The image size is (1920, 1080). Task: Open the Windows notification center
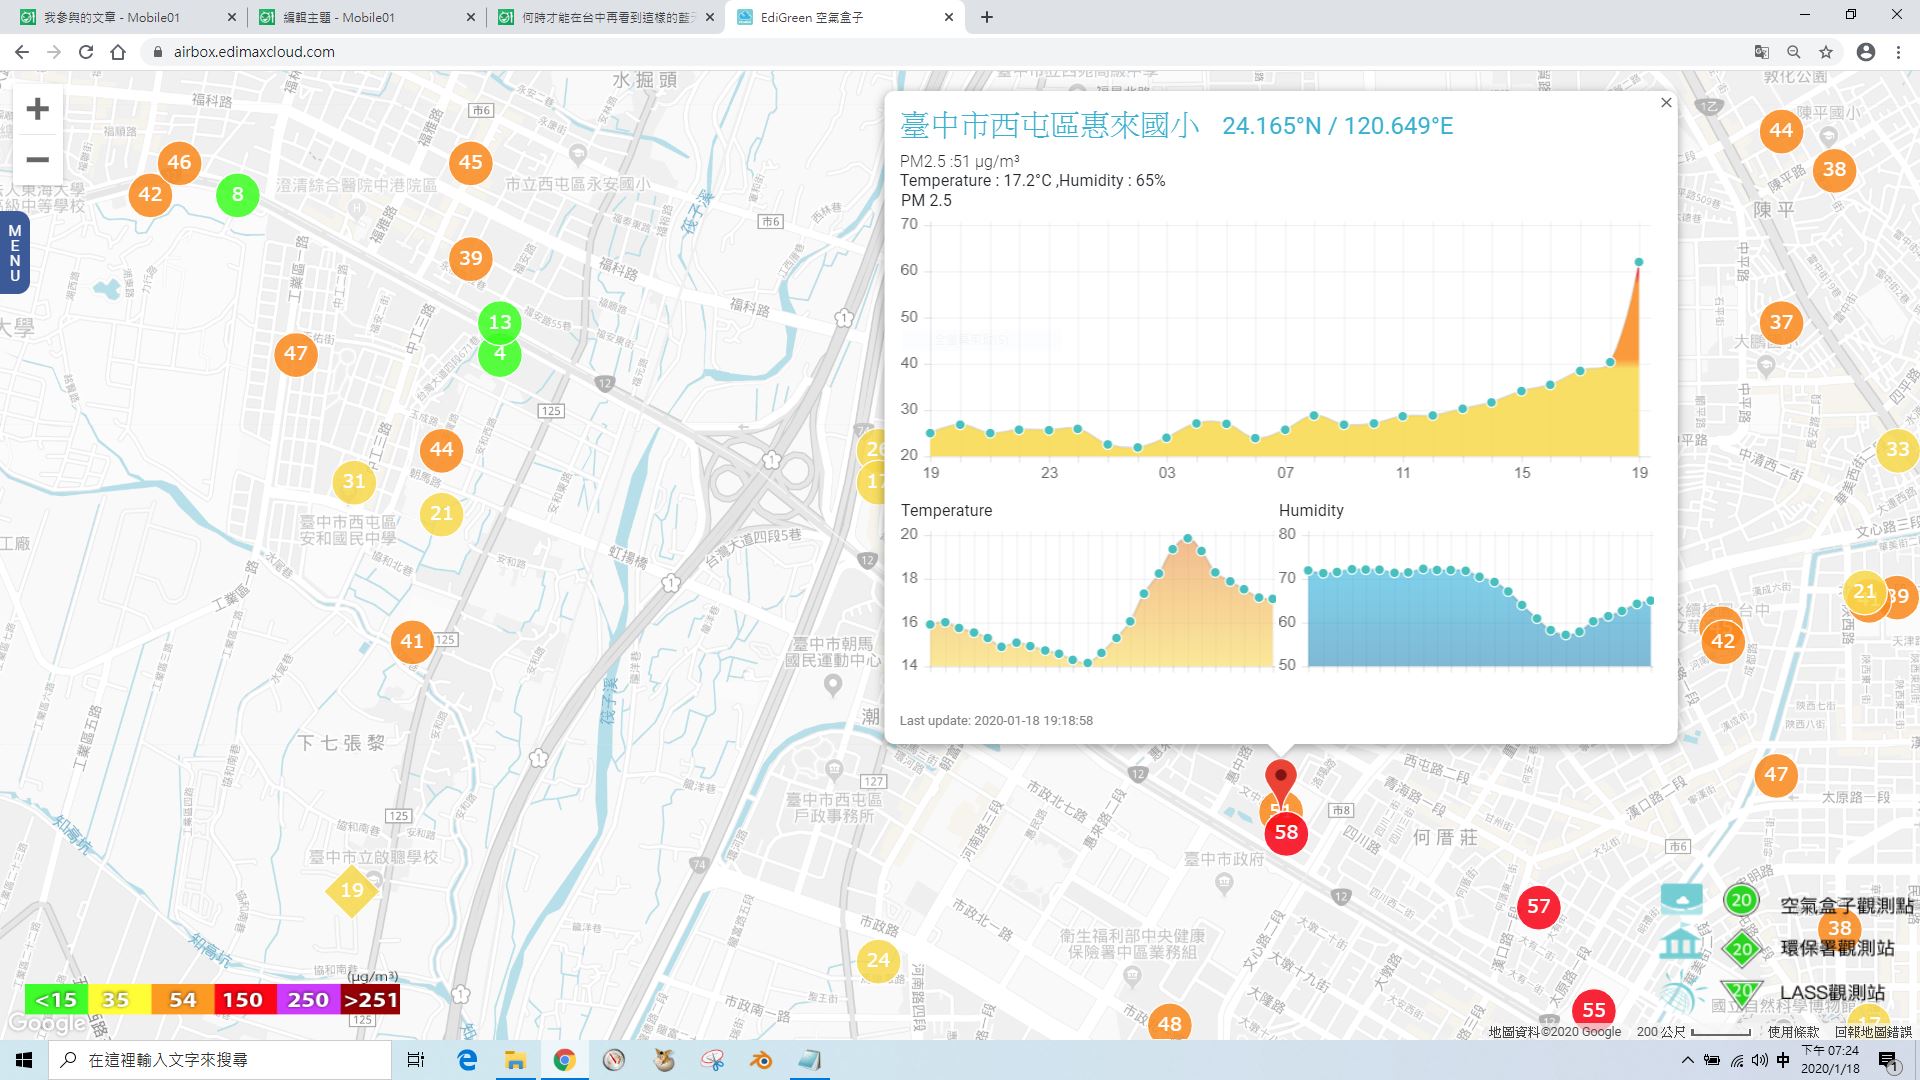(x=1888, y=1060)
